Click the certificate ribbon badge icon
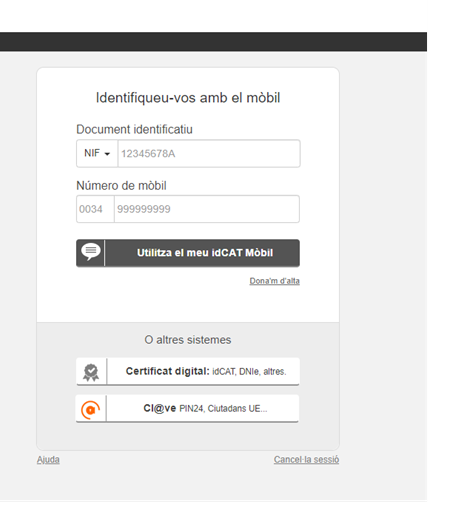Viewport: 458px width, 520px height. [x=91, y=372]
